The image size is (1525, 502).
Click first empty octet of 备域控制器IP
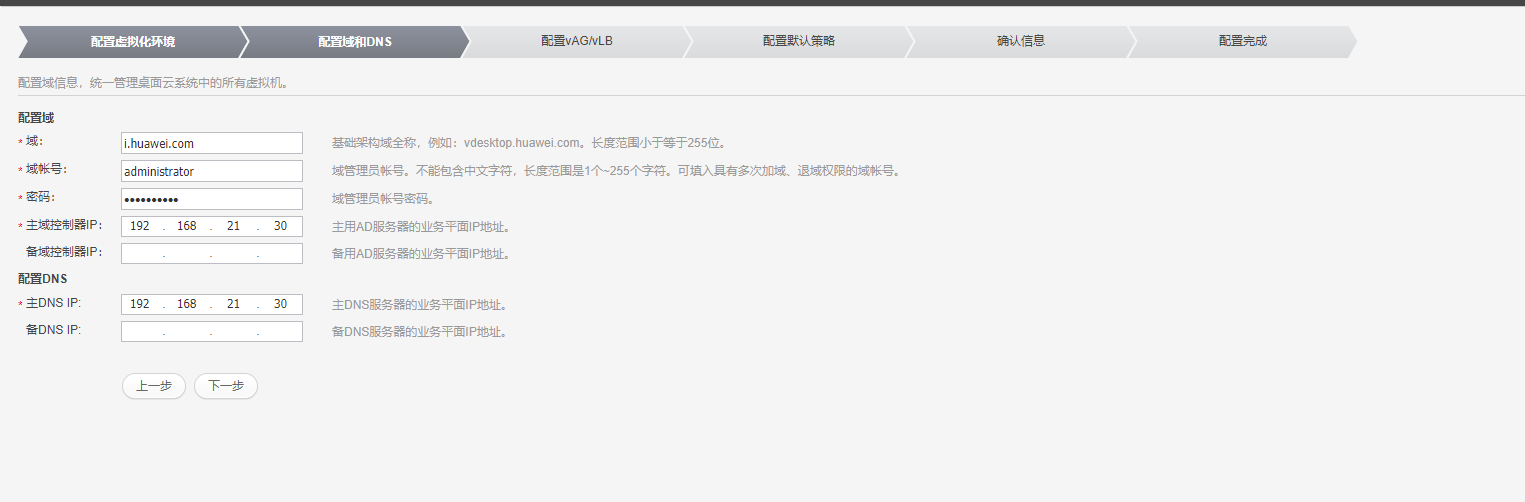pyautogui.click(x=140, y=254)
